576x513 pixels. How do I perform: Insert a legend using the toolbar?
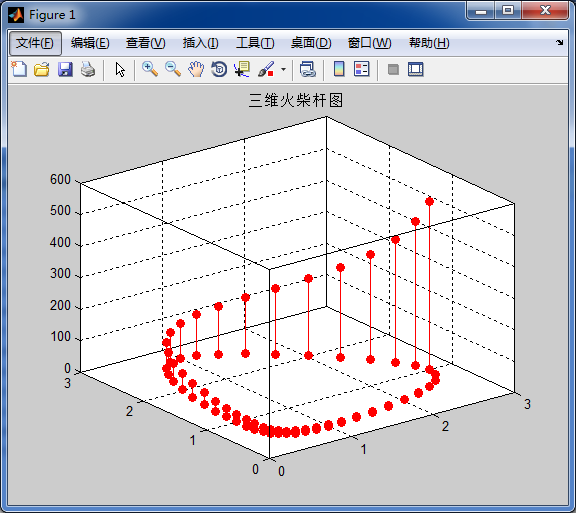point(361,69)
